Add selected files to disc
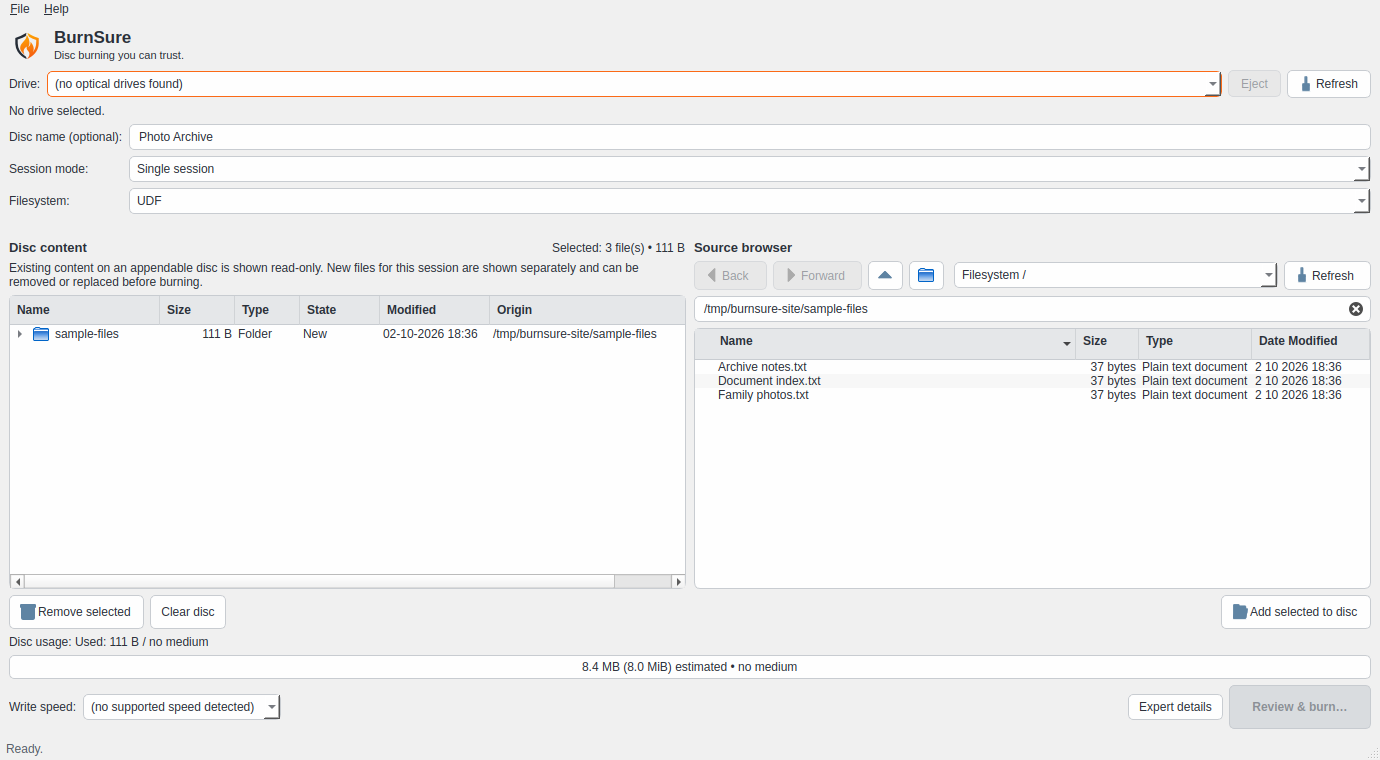The width and height of the screenshot is (1380, 760). coord(1295,612)
